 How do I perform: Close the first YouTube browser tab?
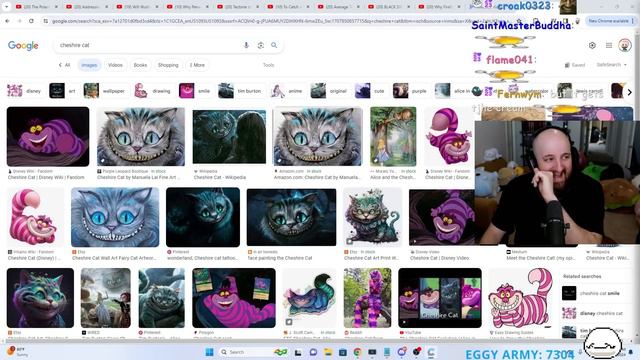pos(56,7)
